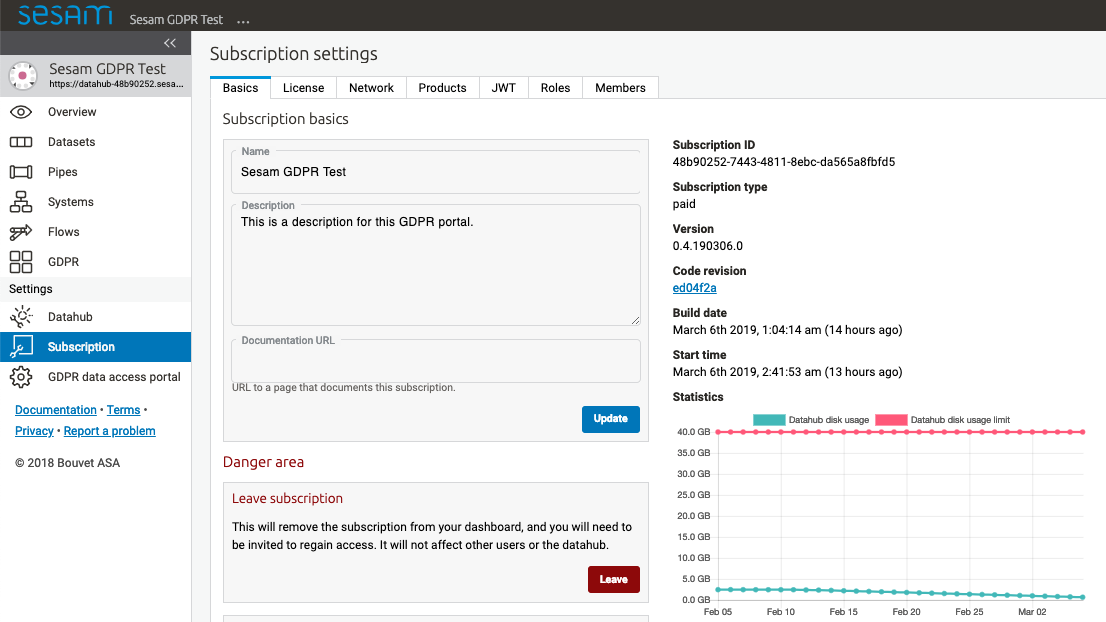Click the Datahub settings icon
Viewport: 1106px width, 622px height.
point(21,317)
